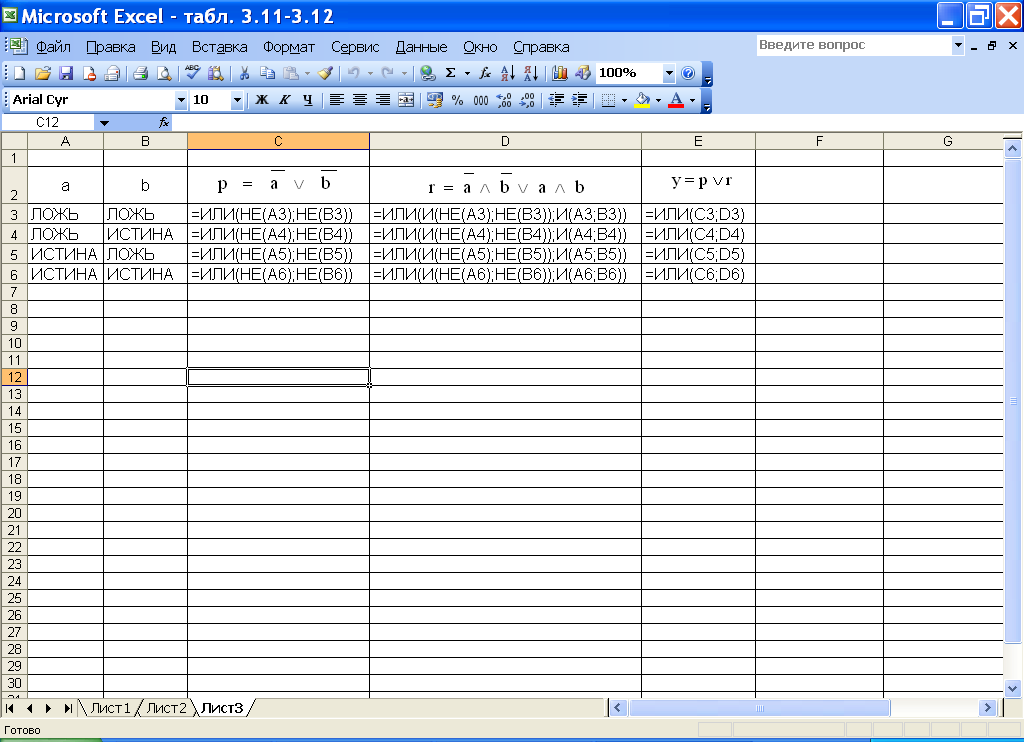
Task: Open file folder icon in toolbar
Action: pyautogui.click(x=42, y=73)
